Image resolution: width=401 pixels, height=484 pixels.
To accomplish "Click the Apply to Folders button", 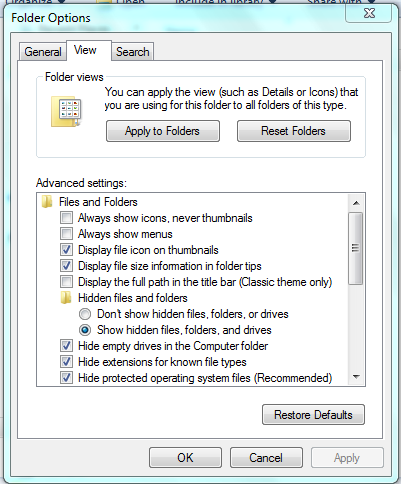I will (x=163, y=131).
